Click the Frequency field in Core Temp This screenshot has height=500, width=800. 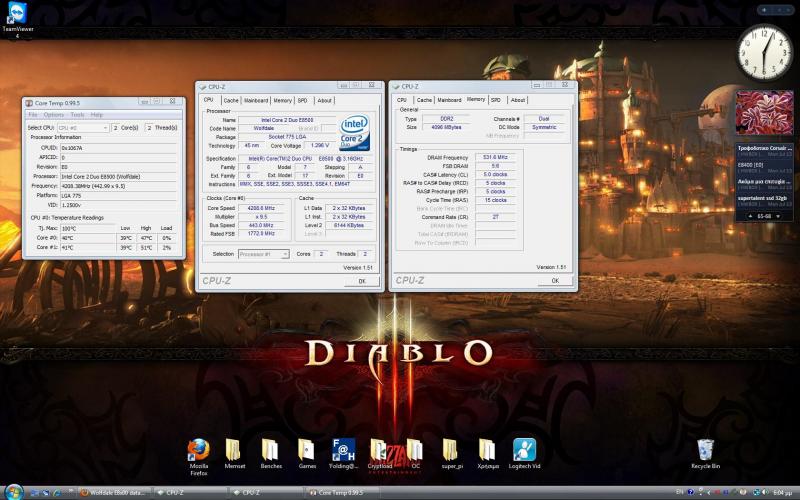[118, 186]
